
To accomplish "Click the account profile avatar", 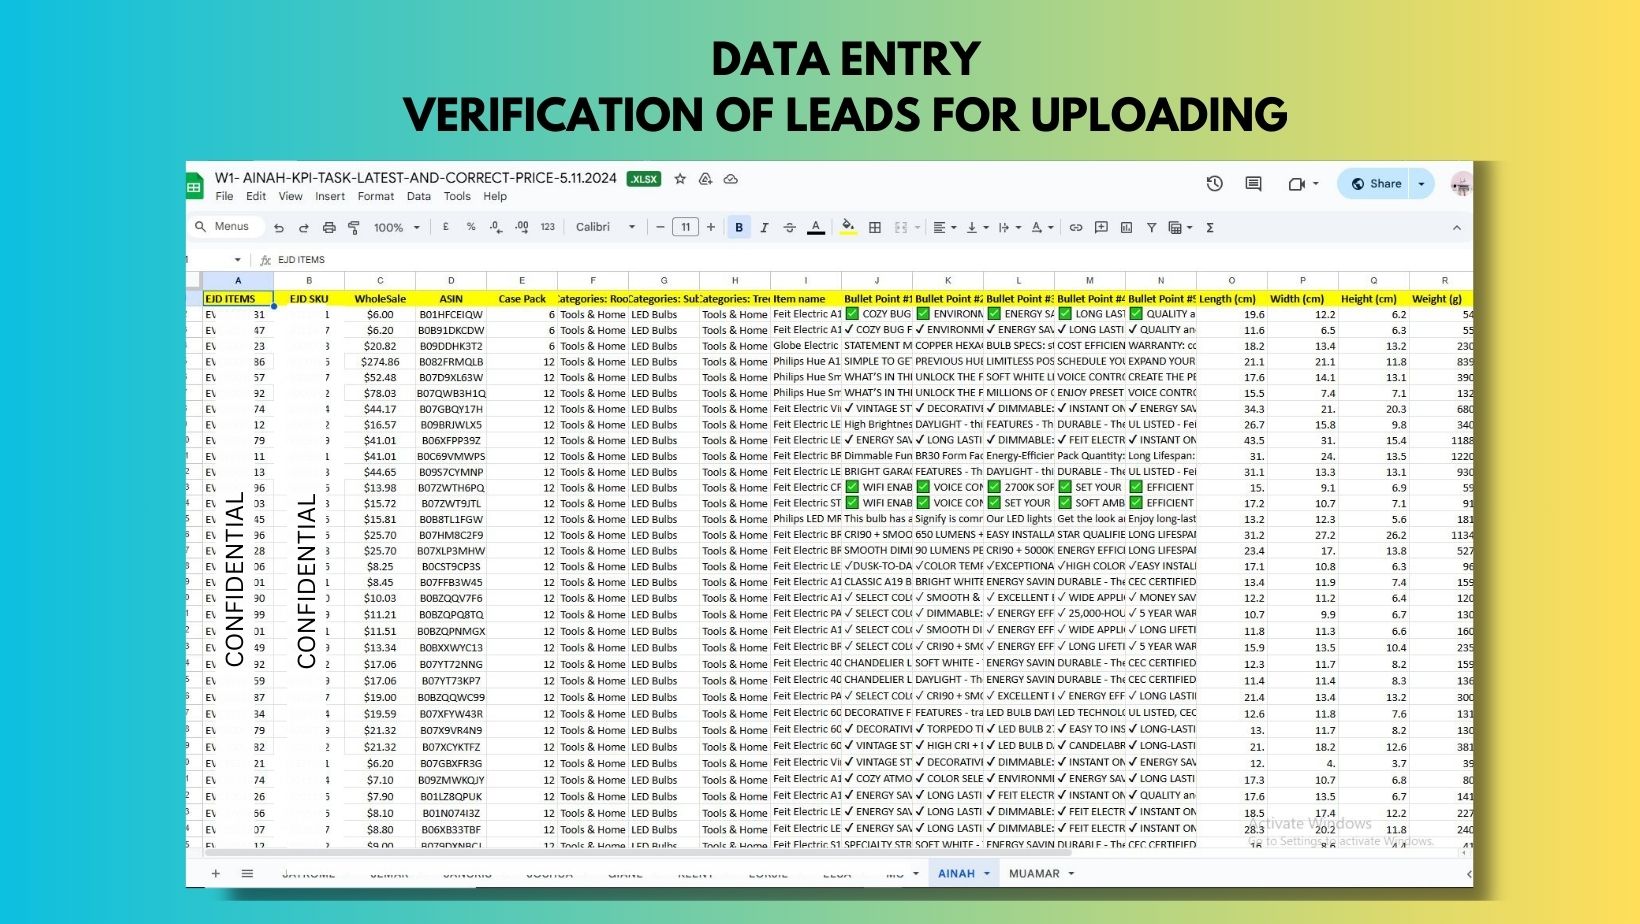I will click(1462, 184).
